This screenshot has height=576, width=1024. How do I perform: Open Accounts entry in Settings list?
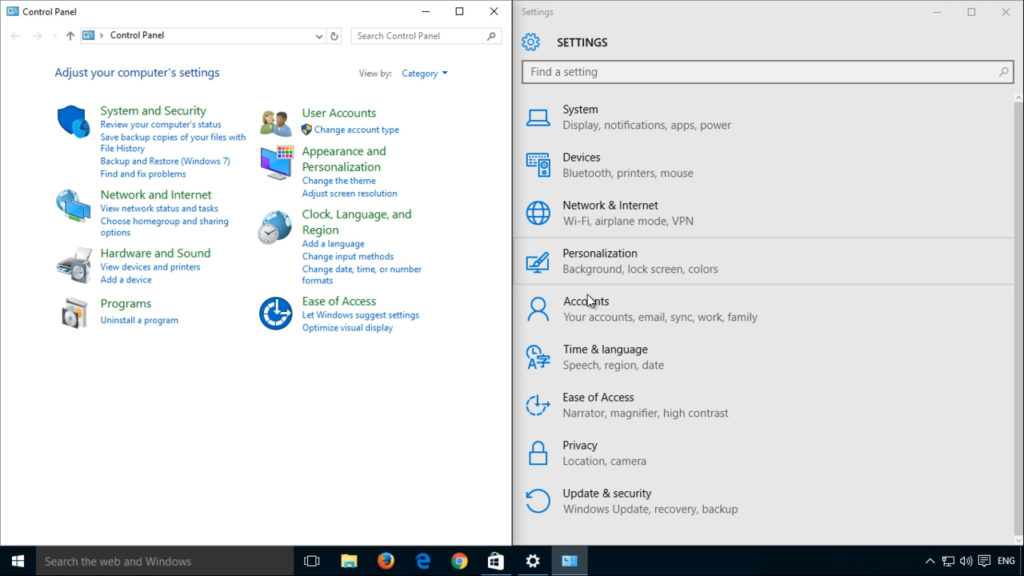point(764,309)
